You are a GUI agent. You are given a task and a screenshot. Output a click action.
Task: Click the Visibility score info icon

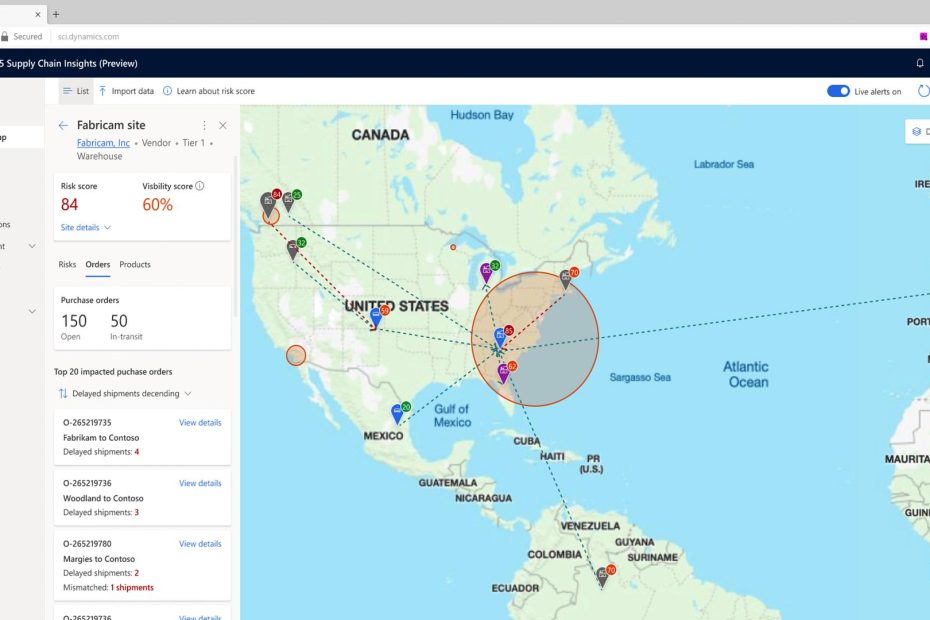200,186
